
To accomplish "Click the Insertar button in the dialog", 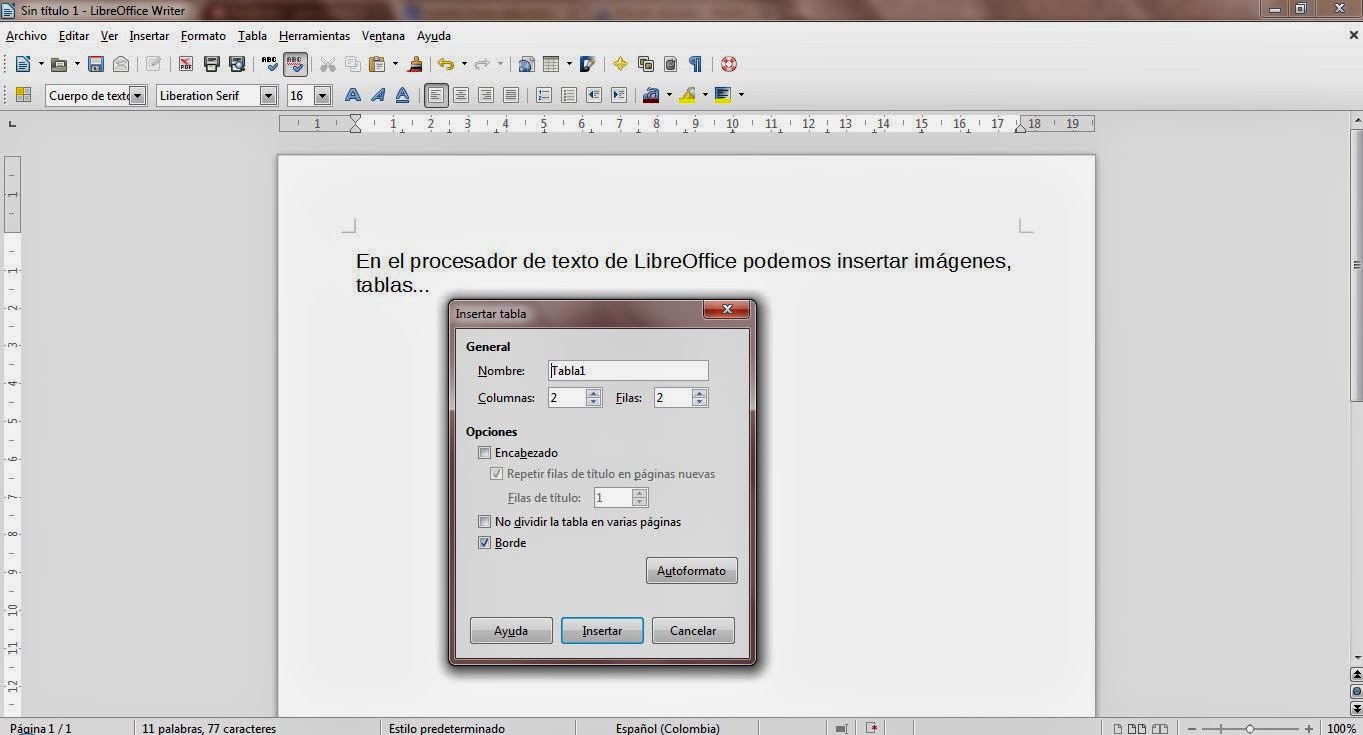I will click(x=602, y=631).
